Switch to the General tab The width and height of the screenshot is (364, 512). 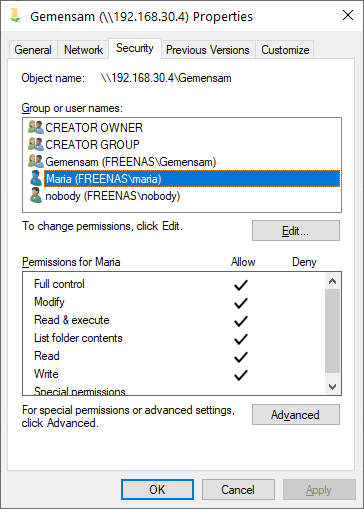pyautogui.click(x=33, y=50)
